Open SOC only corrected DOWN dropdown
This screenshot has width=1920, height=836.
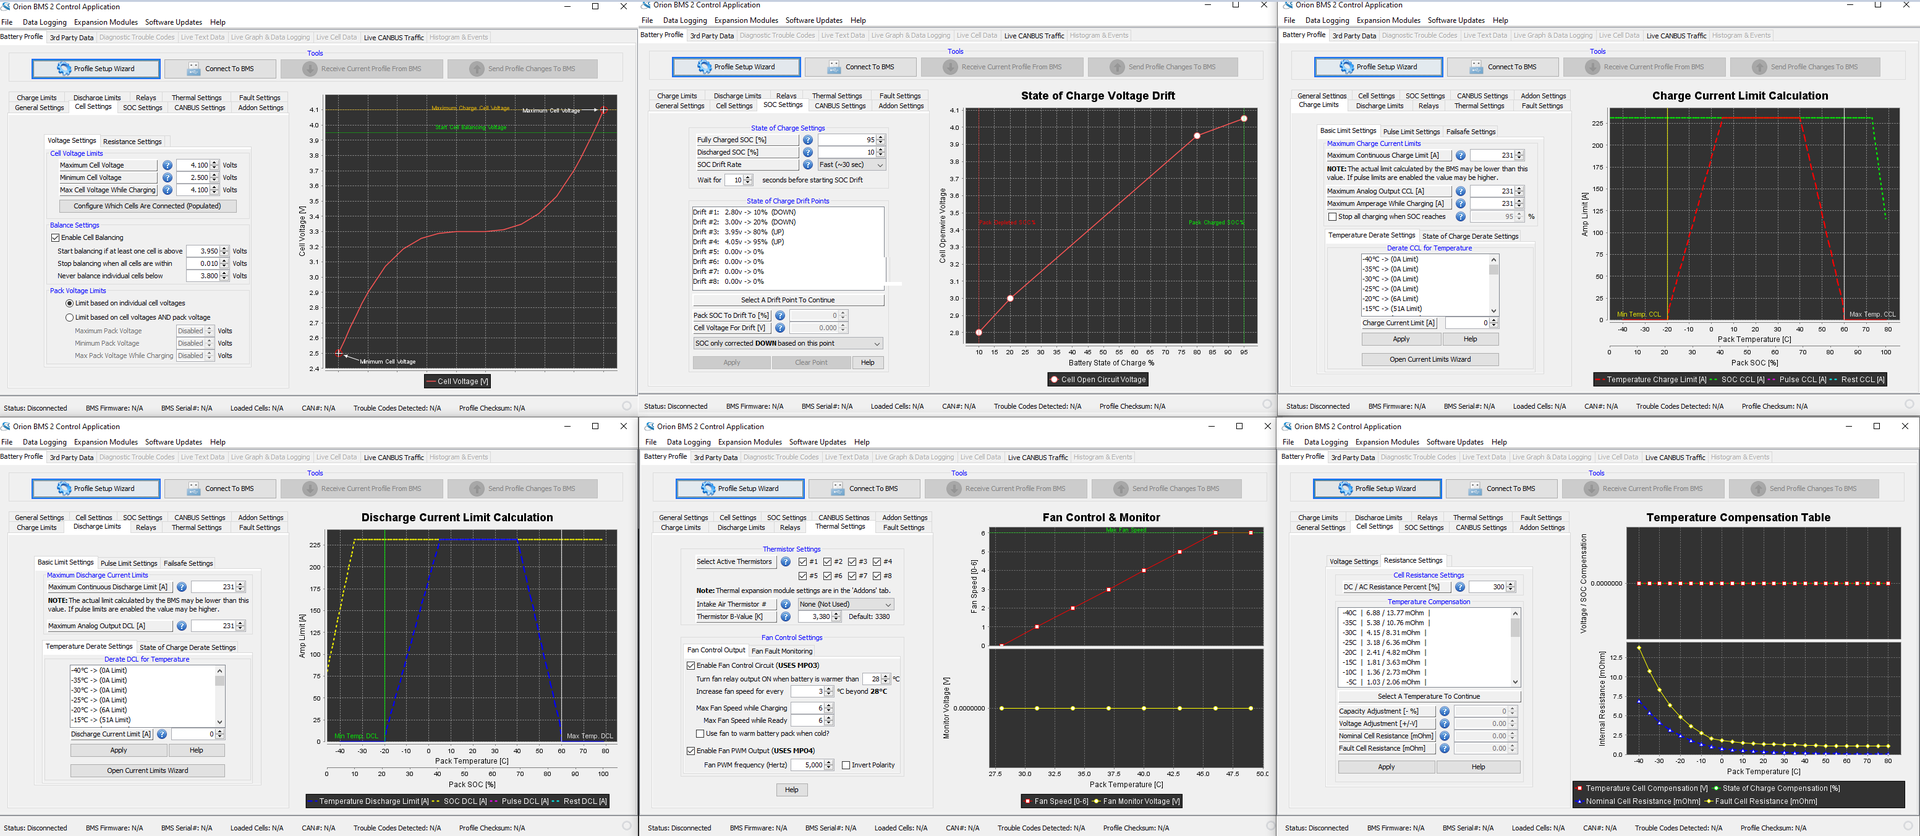coord(789,343)
